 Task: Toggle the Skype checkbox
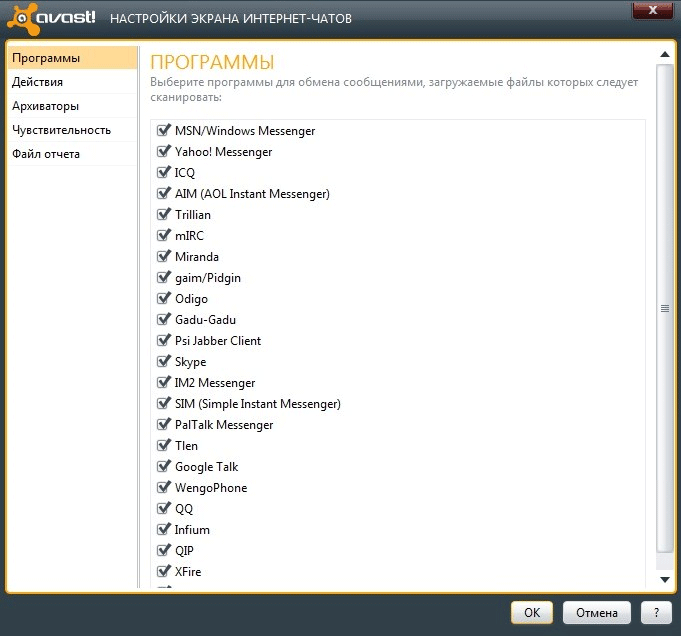click(x=163, y=361)
